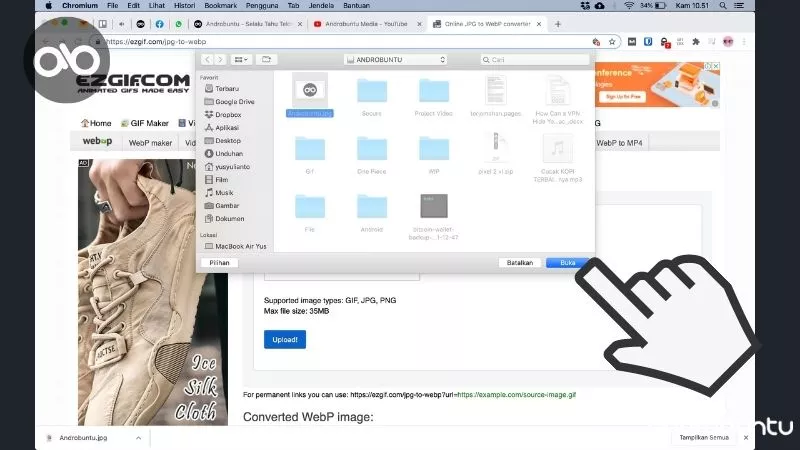Select Dropbox in the sidebar
The image size is (800, 450).
[223, 115]
